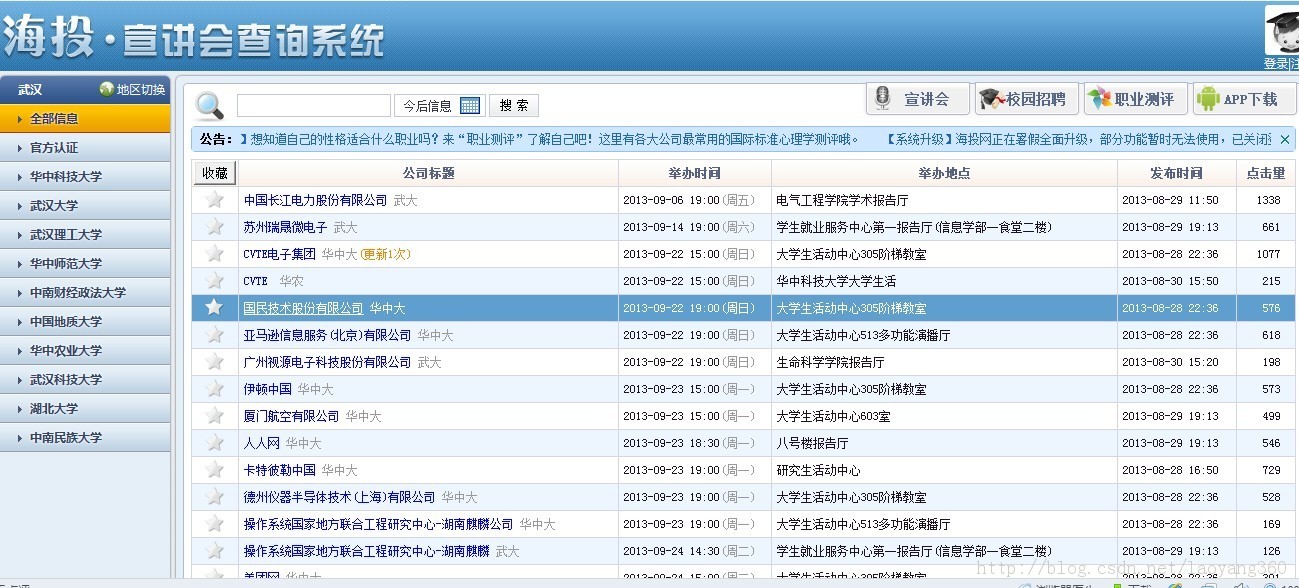Viewport: 1299px width, 588px height.
Task: Star the CVTE 华农 row
Action: [x=214, y=280]
